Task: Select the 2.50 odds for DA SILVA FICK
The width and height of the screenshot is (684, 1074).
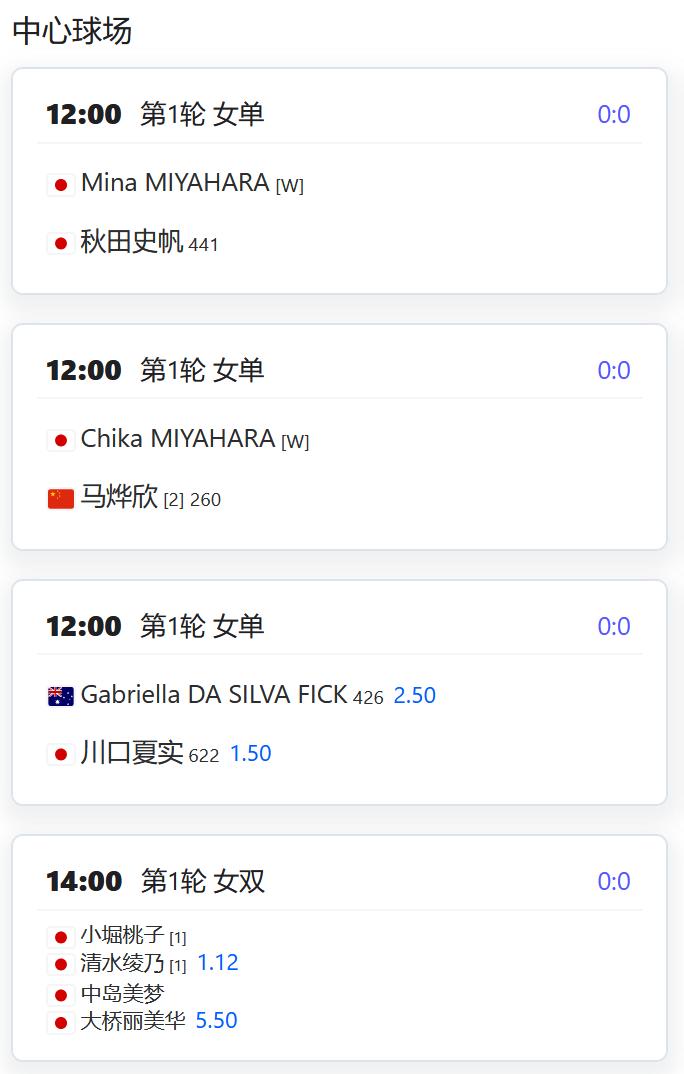Action: tap(414, 695)
